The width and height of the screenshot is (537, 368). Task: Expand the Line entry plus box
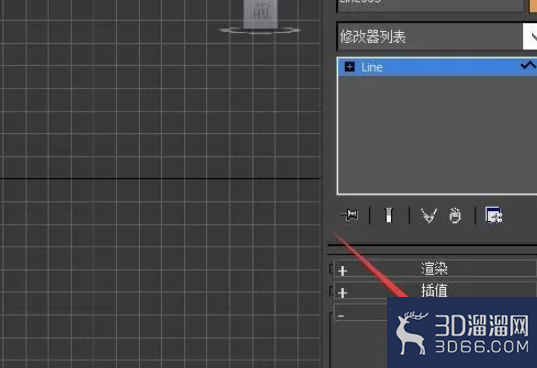pos(349,67)
